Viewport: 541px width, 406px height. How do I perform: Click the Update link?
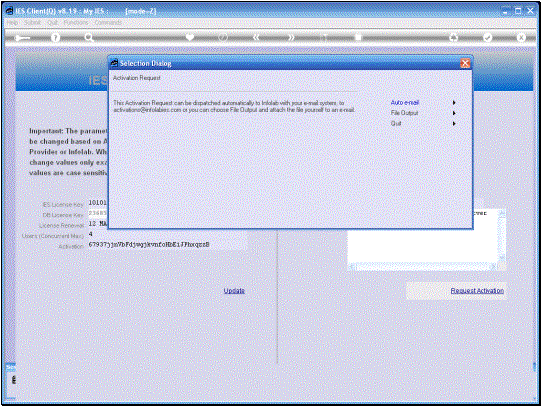coord(234,291)
